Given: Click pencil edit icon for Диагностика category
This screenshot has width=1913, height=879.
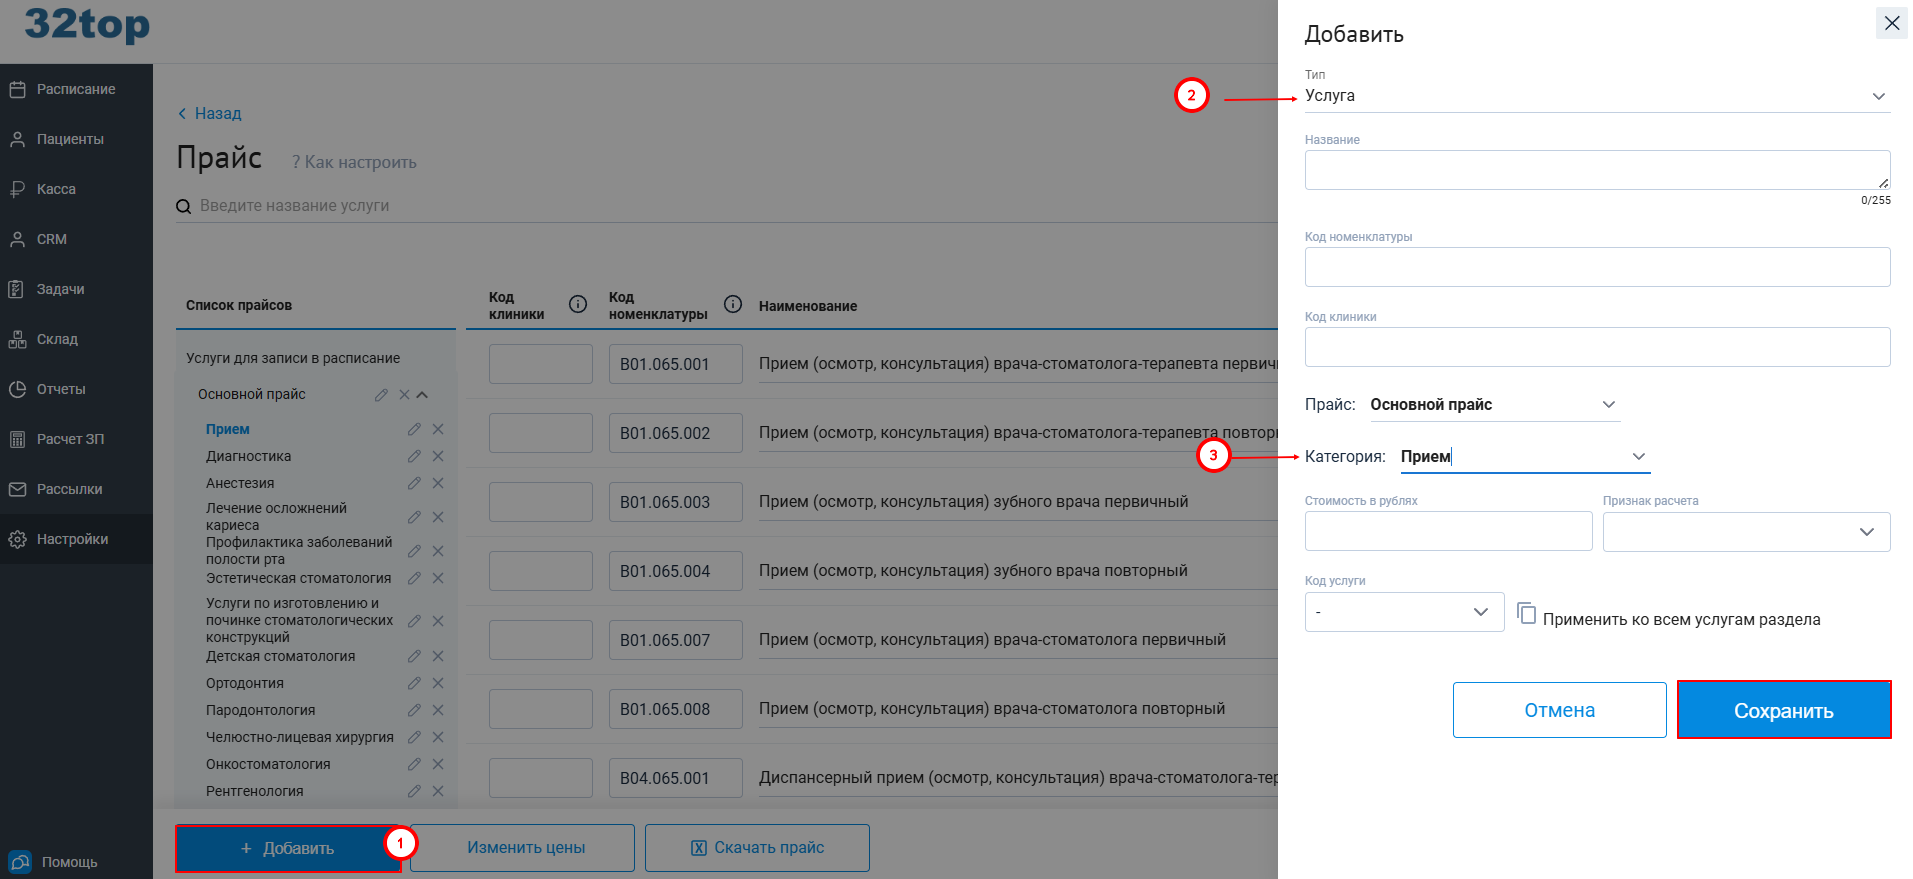Looking at the screenshot, I should (414, 456).
